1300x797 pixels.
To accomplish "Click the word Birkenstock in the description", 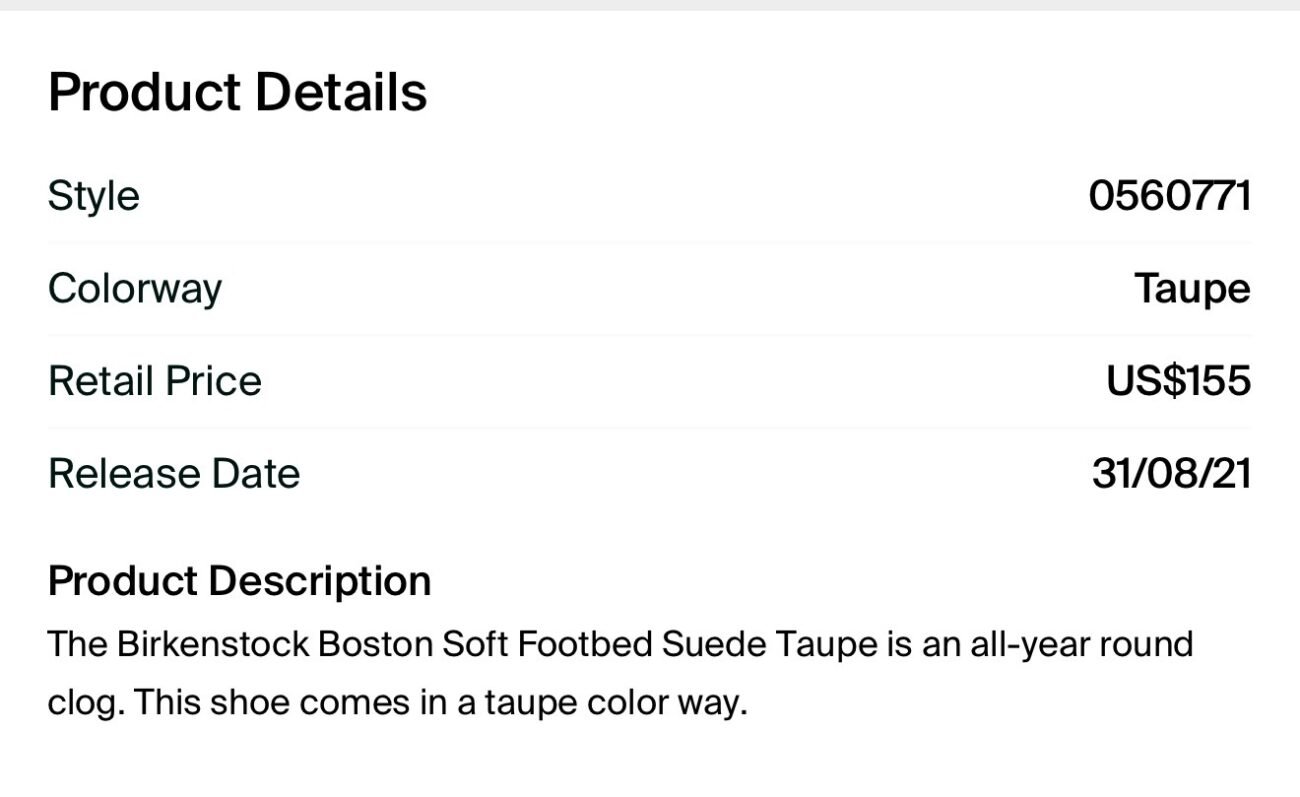I will click(213, 644).
